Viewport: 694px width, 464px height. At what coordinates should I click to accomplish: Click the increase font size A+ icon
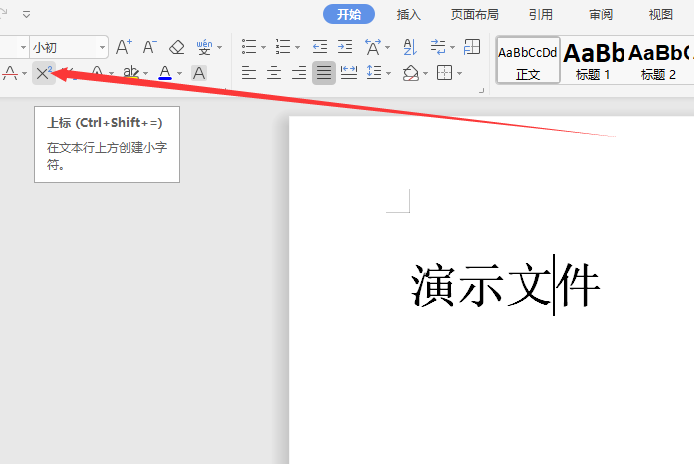(123, 47)
